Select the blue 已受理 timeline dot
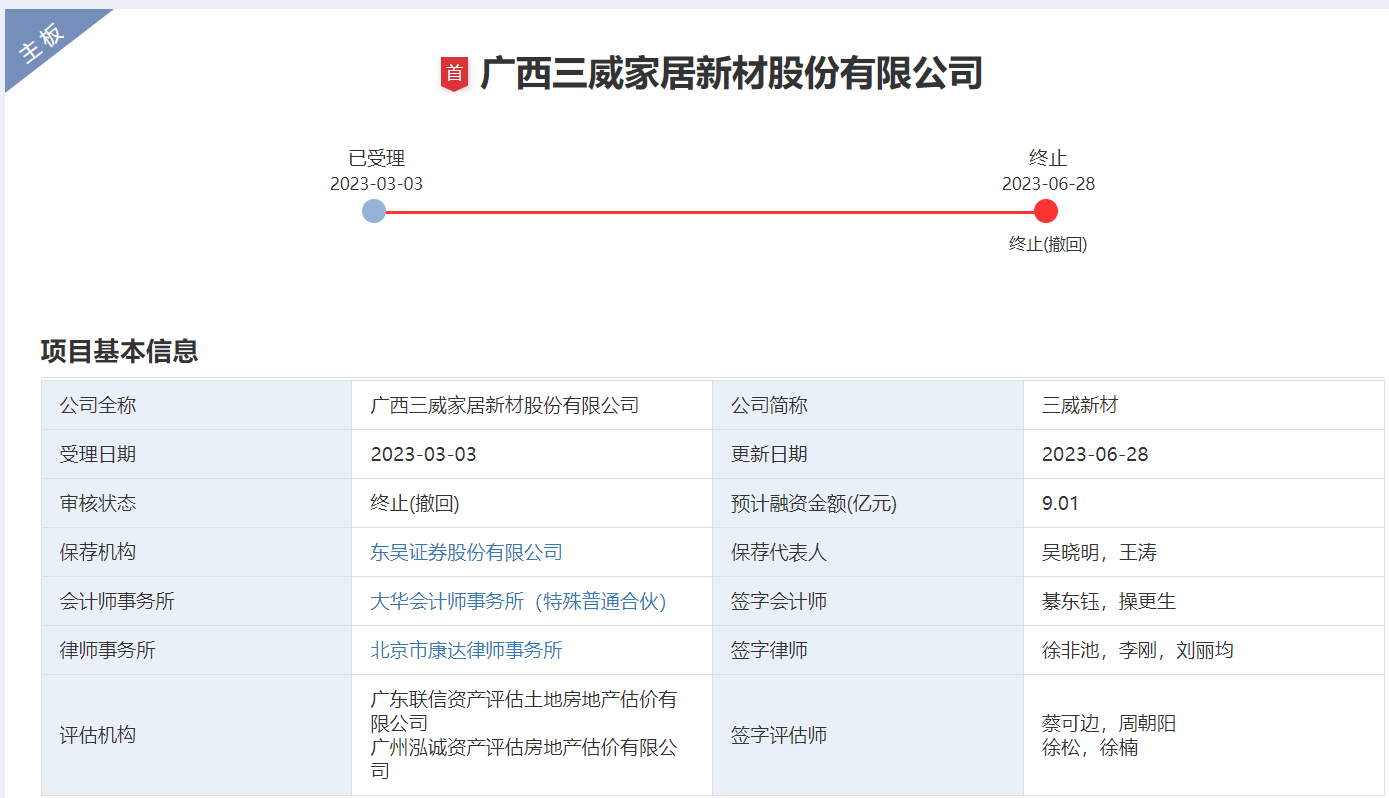This screenshot has width=1389, height=798. click(374, 211)
